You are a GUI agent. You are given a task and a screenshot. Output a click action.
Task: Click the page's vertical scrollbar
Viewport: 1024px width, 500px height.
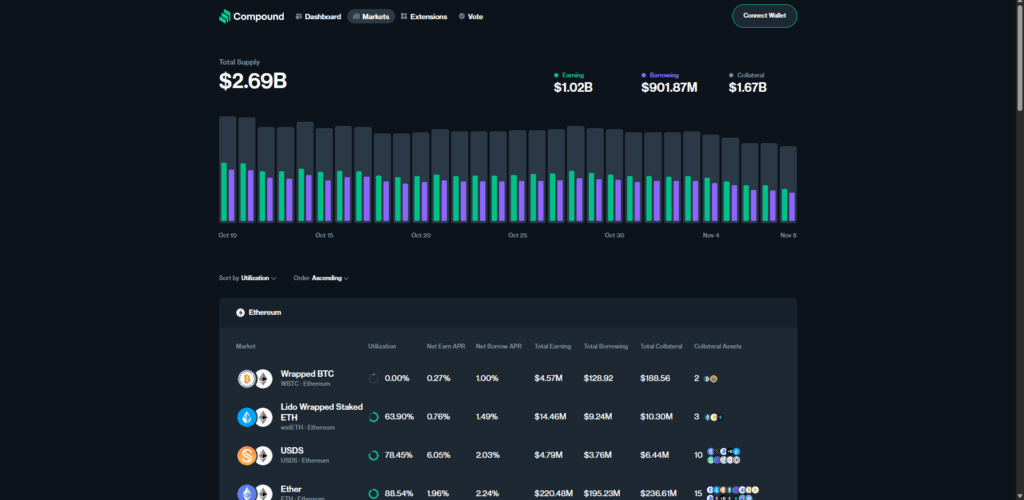coord(1018,60)
